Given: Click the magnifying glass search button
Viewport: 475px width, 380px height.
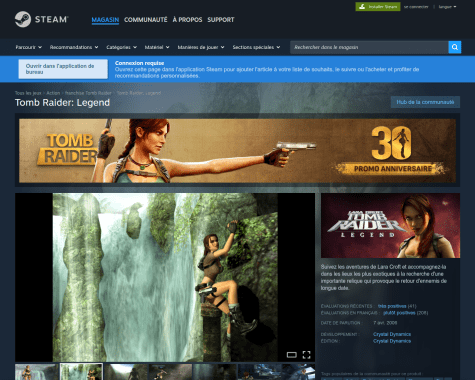Looking at the screenshot, I should tap(455, 47).
